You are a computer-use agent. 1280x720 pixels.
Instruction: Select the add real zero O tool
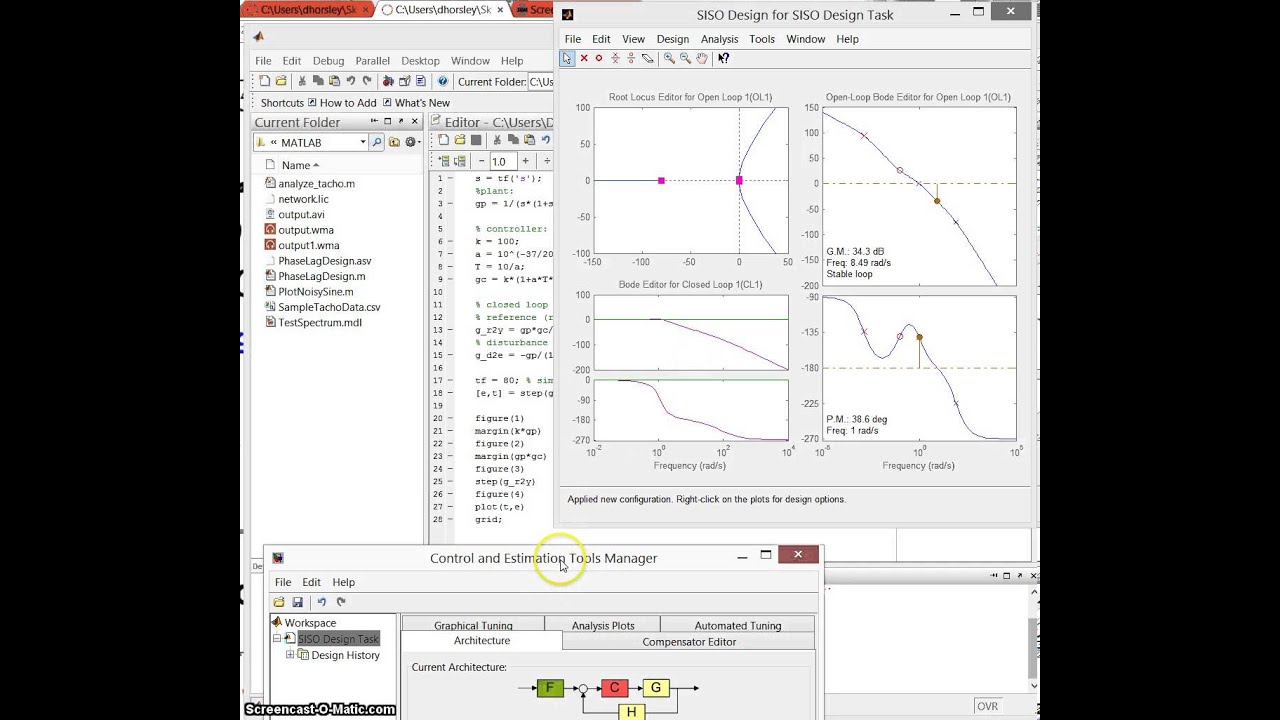(599, 58)
